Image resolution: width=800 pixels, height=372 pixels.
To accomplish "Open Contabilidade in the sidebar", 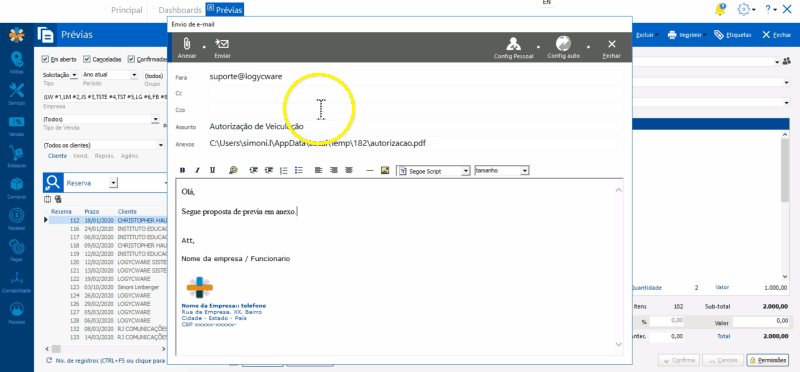I will tap(17, 283).
